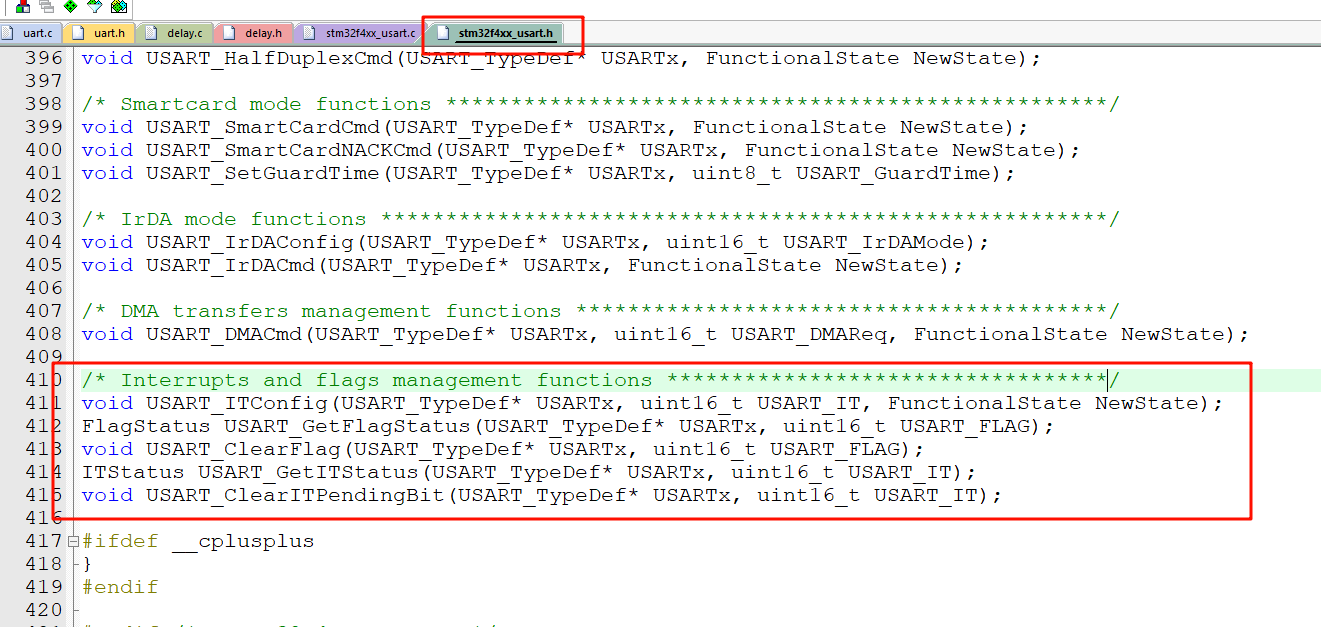Open the Manage Project Items toolbar icon
1321x627 pixels.
pos(21,6)
